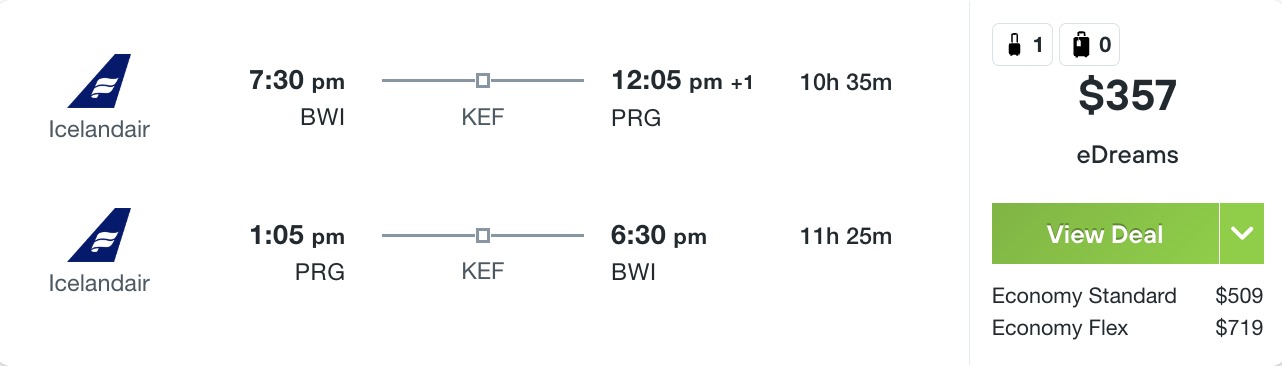Expand more deals with green chevron dropdown
1282x366 pixels.
tap(1242, 234)
